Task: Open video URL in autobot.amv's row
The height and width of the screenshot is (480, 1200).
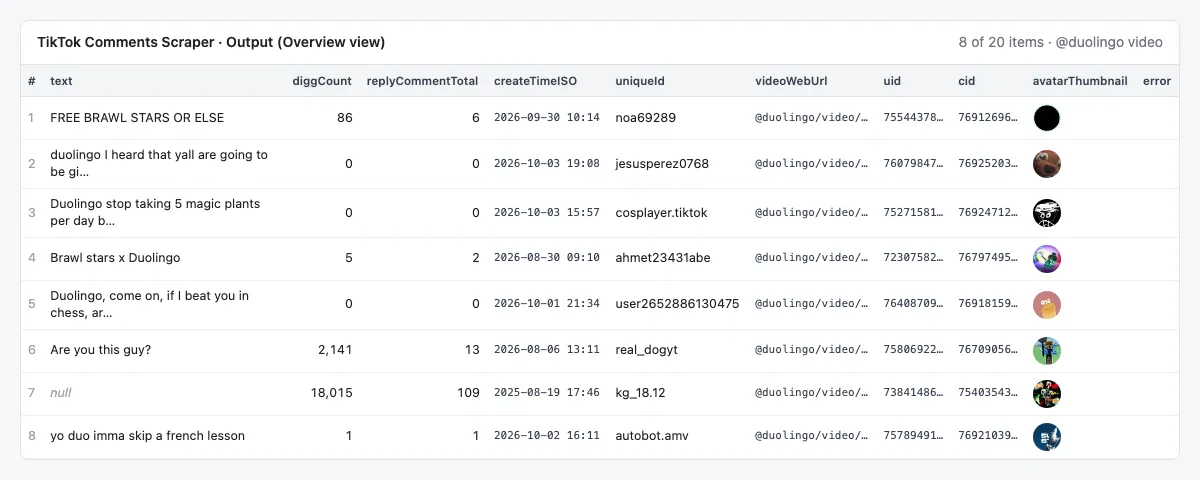Action: coord(811,437)
